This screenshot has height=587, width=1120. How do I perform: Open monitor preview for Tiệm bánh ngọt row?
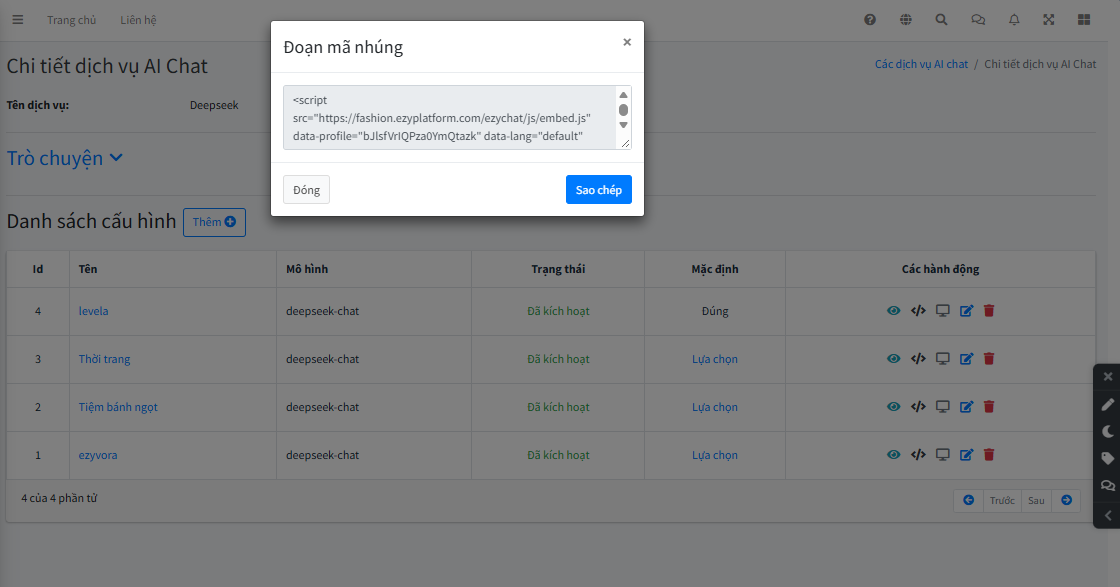(x=943, y=406)
